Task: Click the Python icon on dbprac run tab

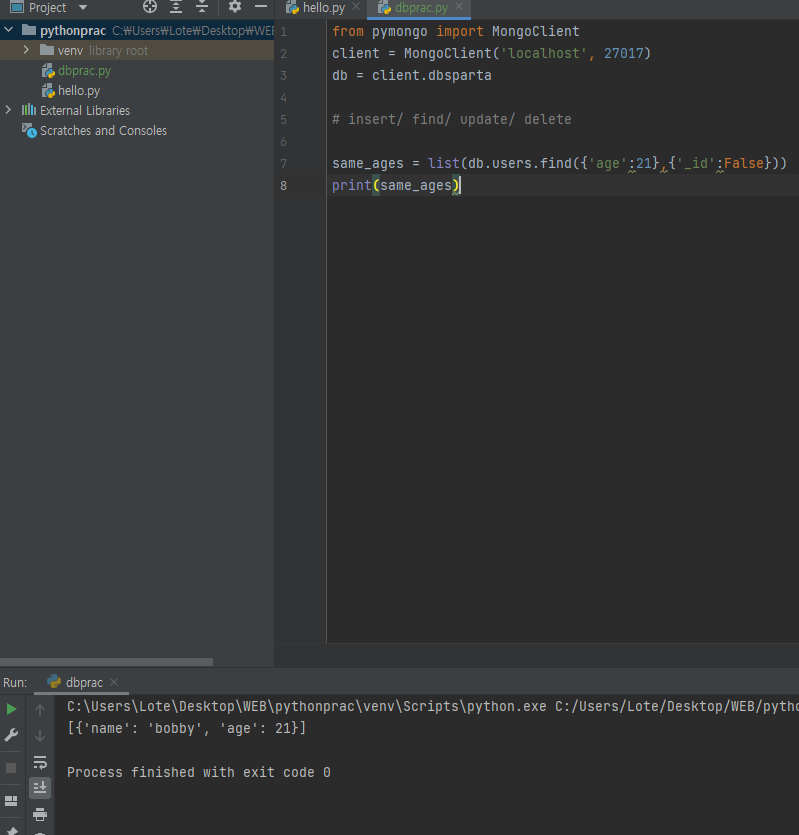Action: tap(54, 681)
